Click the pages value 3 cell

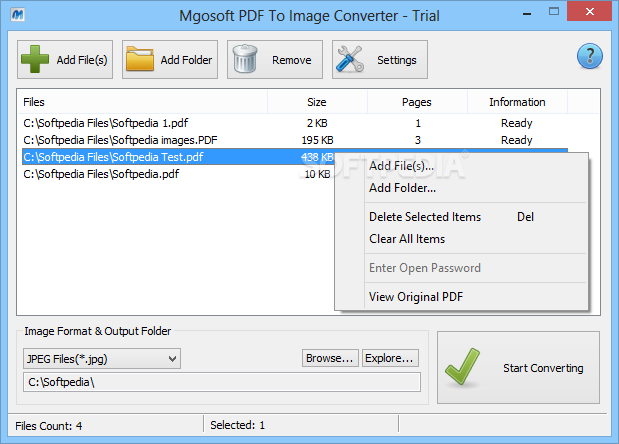(418, 140)
